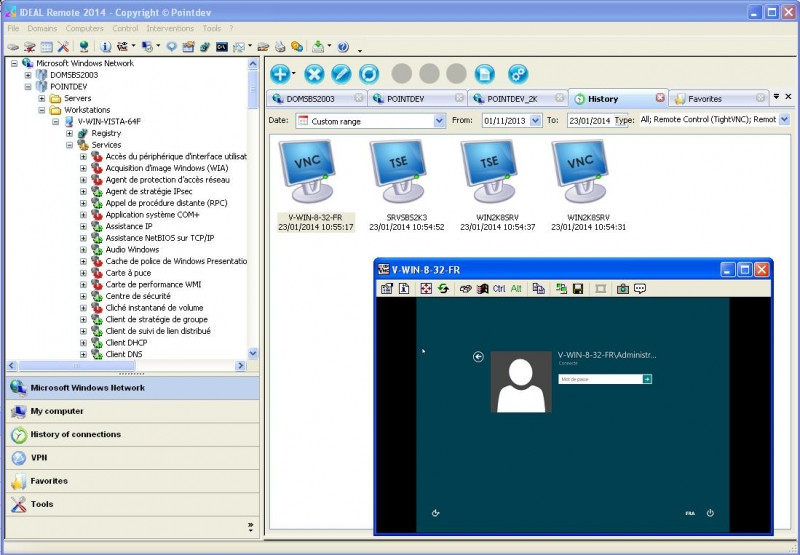Open History of connections panel
This screenshot has height=555, width=800.
coord(133,435)
